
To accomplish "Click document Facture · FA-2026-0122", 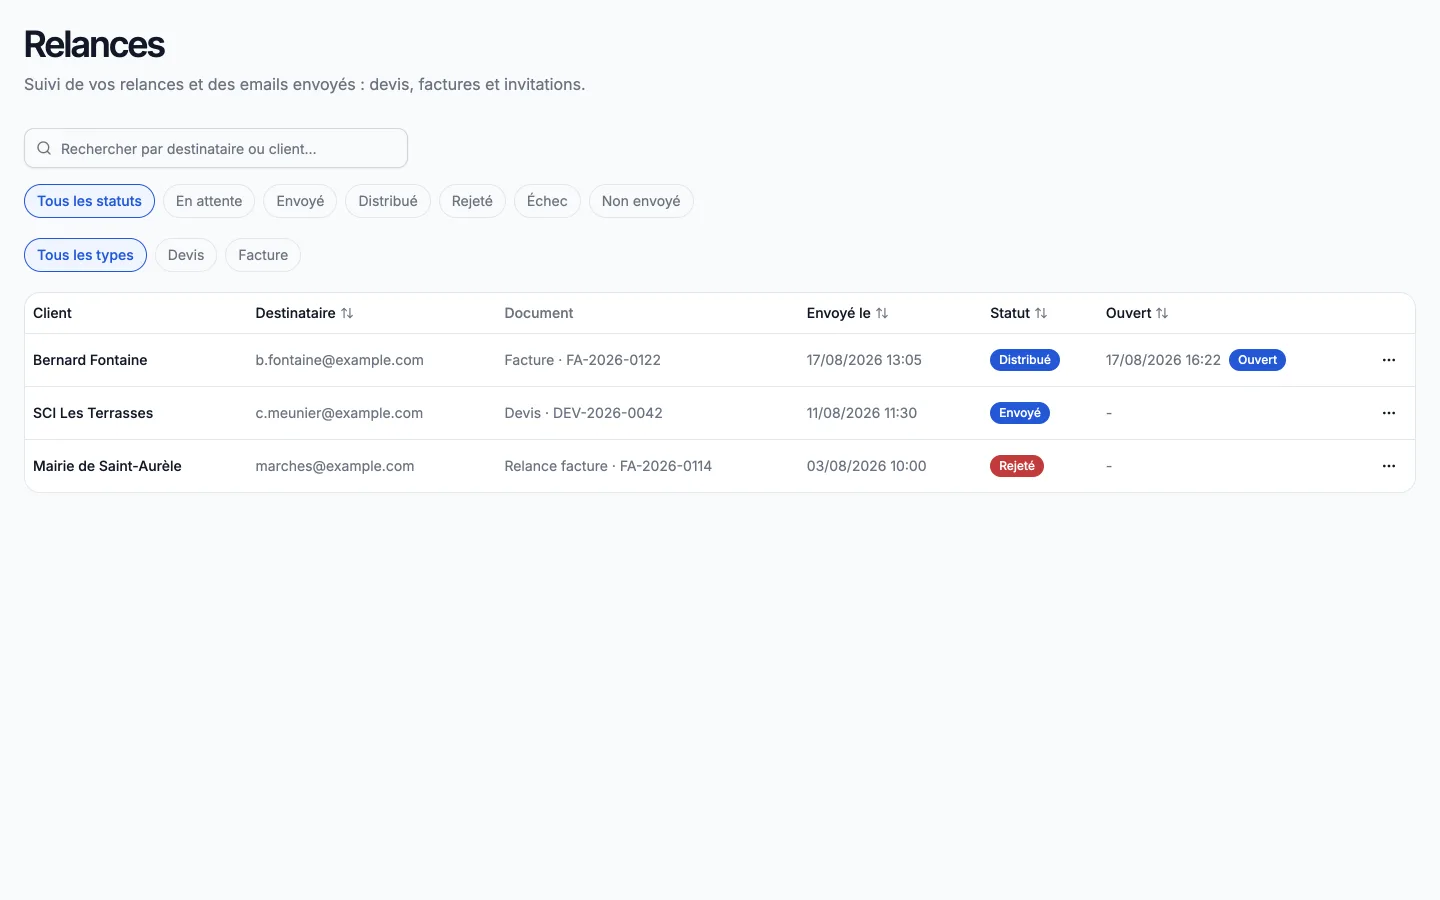I will pyautogui.click(x=583, y=360).
